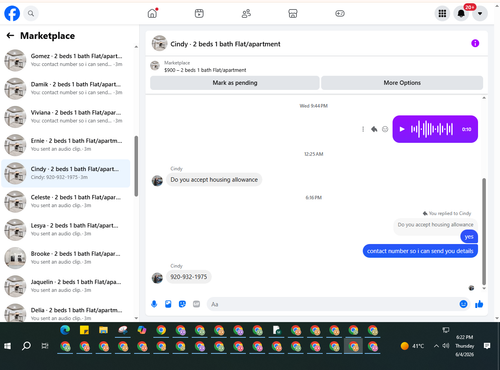Viewport: 500px width, 370px height.
Task: Open Delia conversation
Action: (x=66, y=313)
